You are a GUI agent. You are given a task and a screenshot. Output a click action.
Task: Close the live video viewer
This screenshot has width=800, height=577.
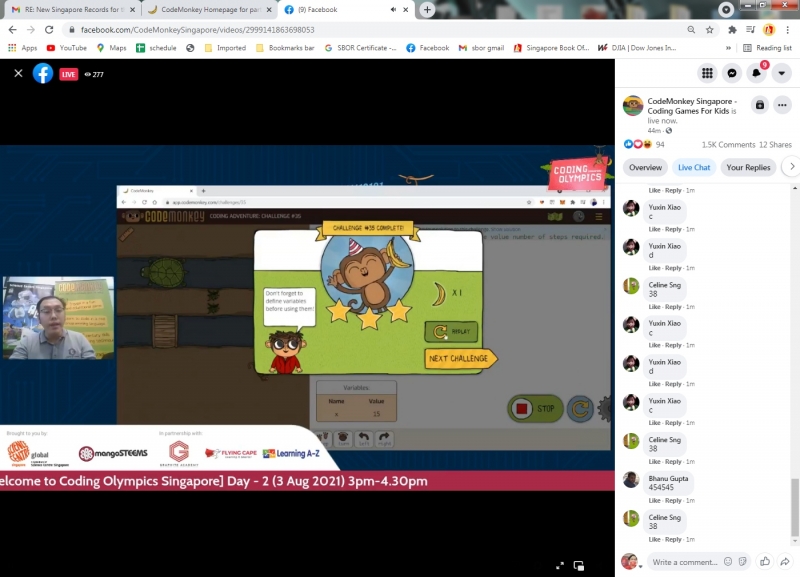point(18,74)
